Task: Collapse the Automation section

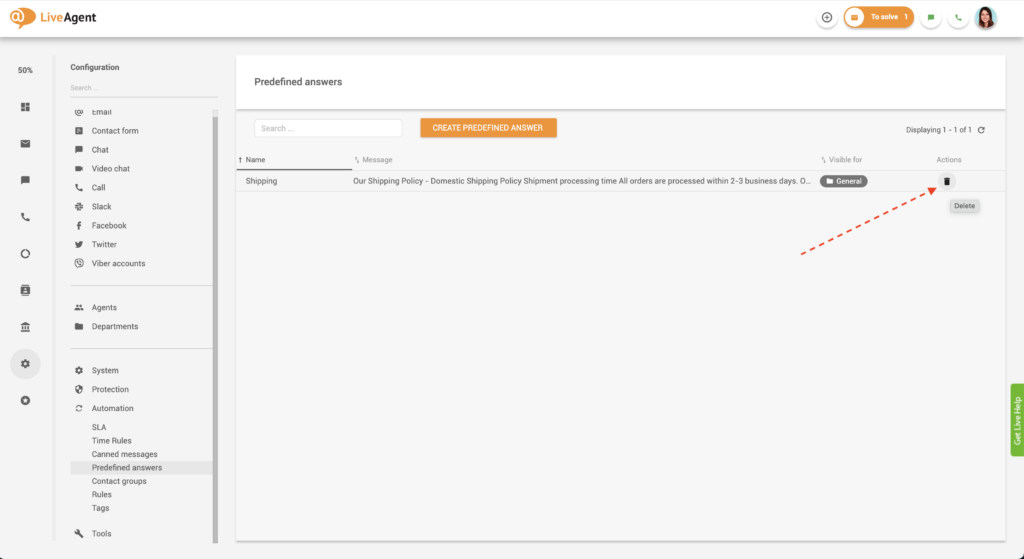Action: coord(112,408)
